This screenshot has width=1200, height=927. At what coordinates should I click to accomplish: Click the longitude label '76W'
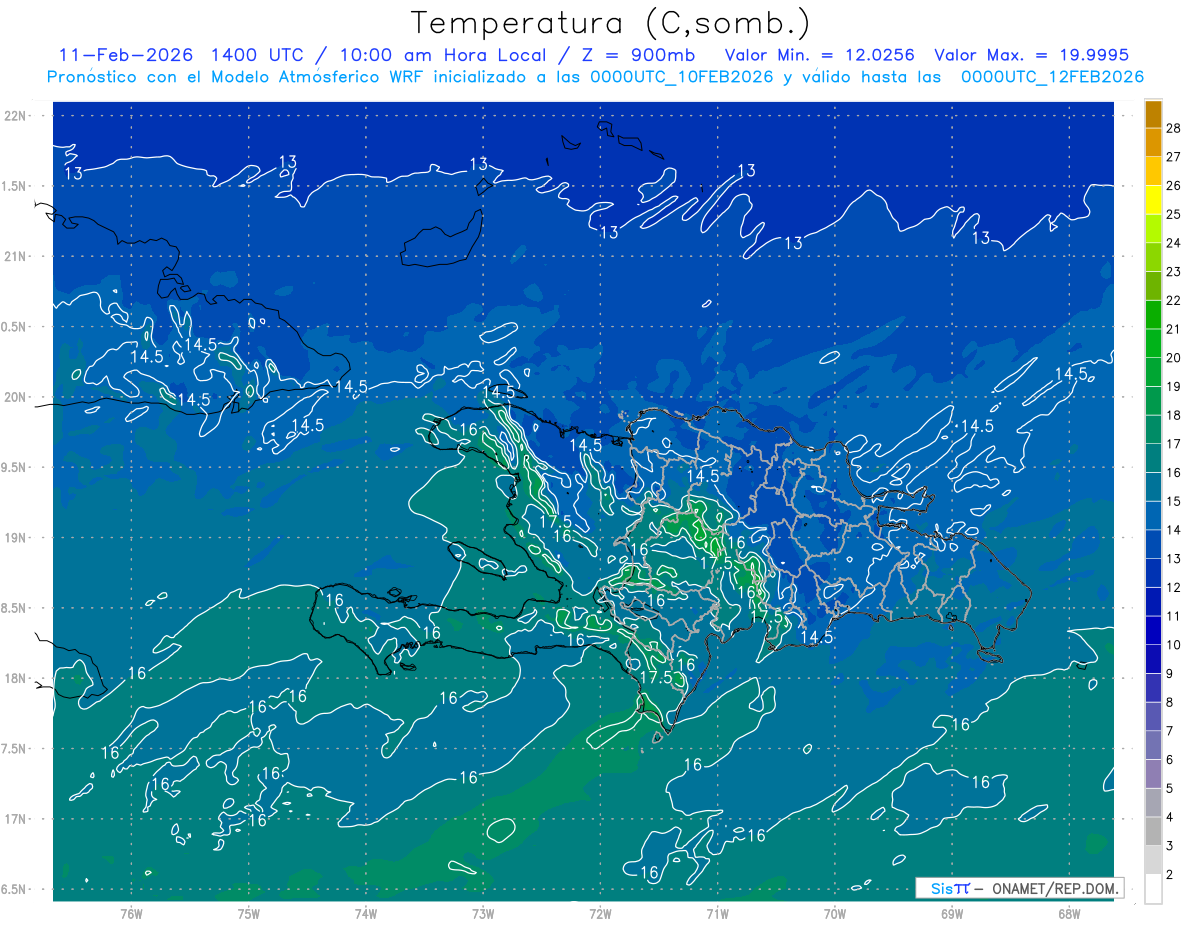click(x=131, y=914)
